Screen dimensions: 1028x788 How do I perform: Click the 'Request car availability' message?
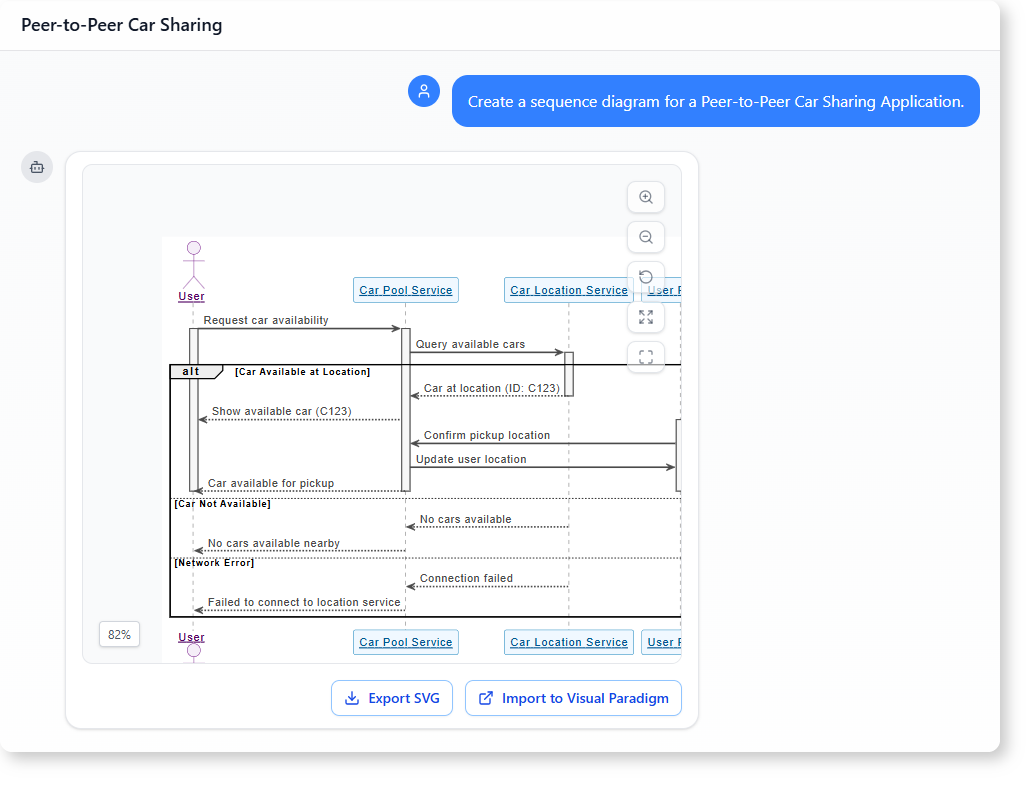click(266, 320)
